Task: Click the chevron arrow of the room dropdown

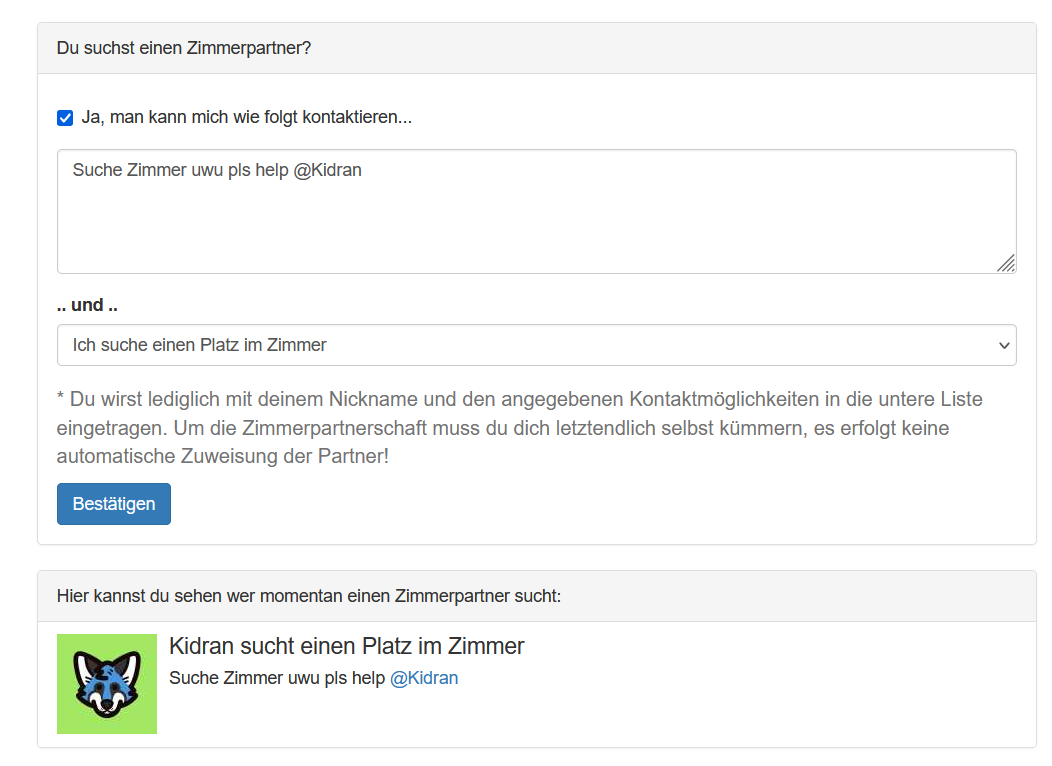Action: tap(1004, 345)
